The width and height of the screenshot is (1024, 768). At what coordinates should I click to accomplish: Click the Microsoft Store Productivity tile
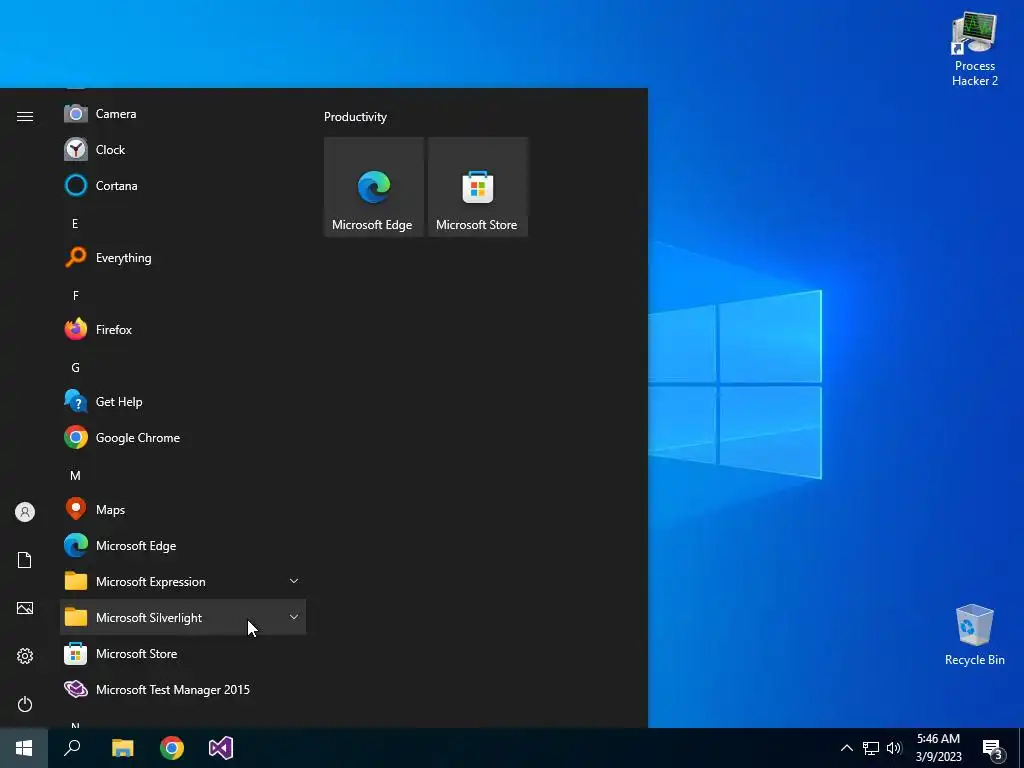click(x=477, y=187)
